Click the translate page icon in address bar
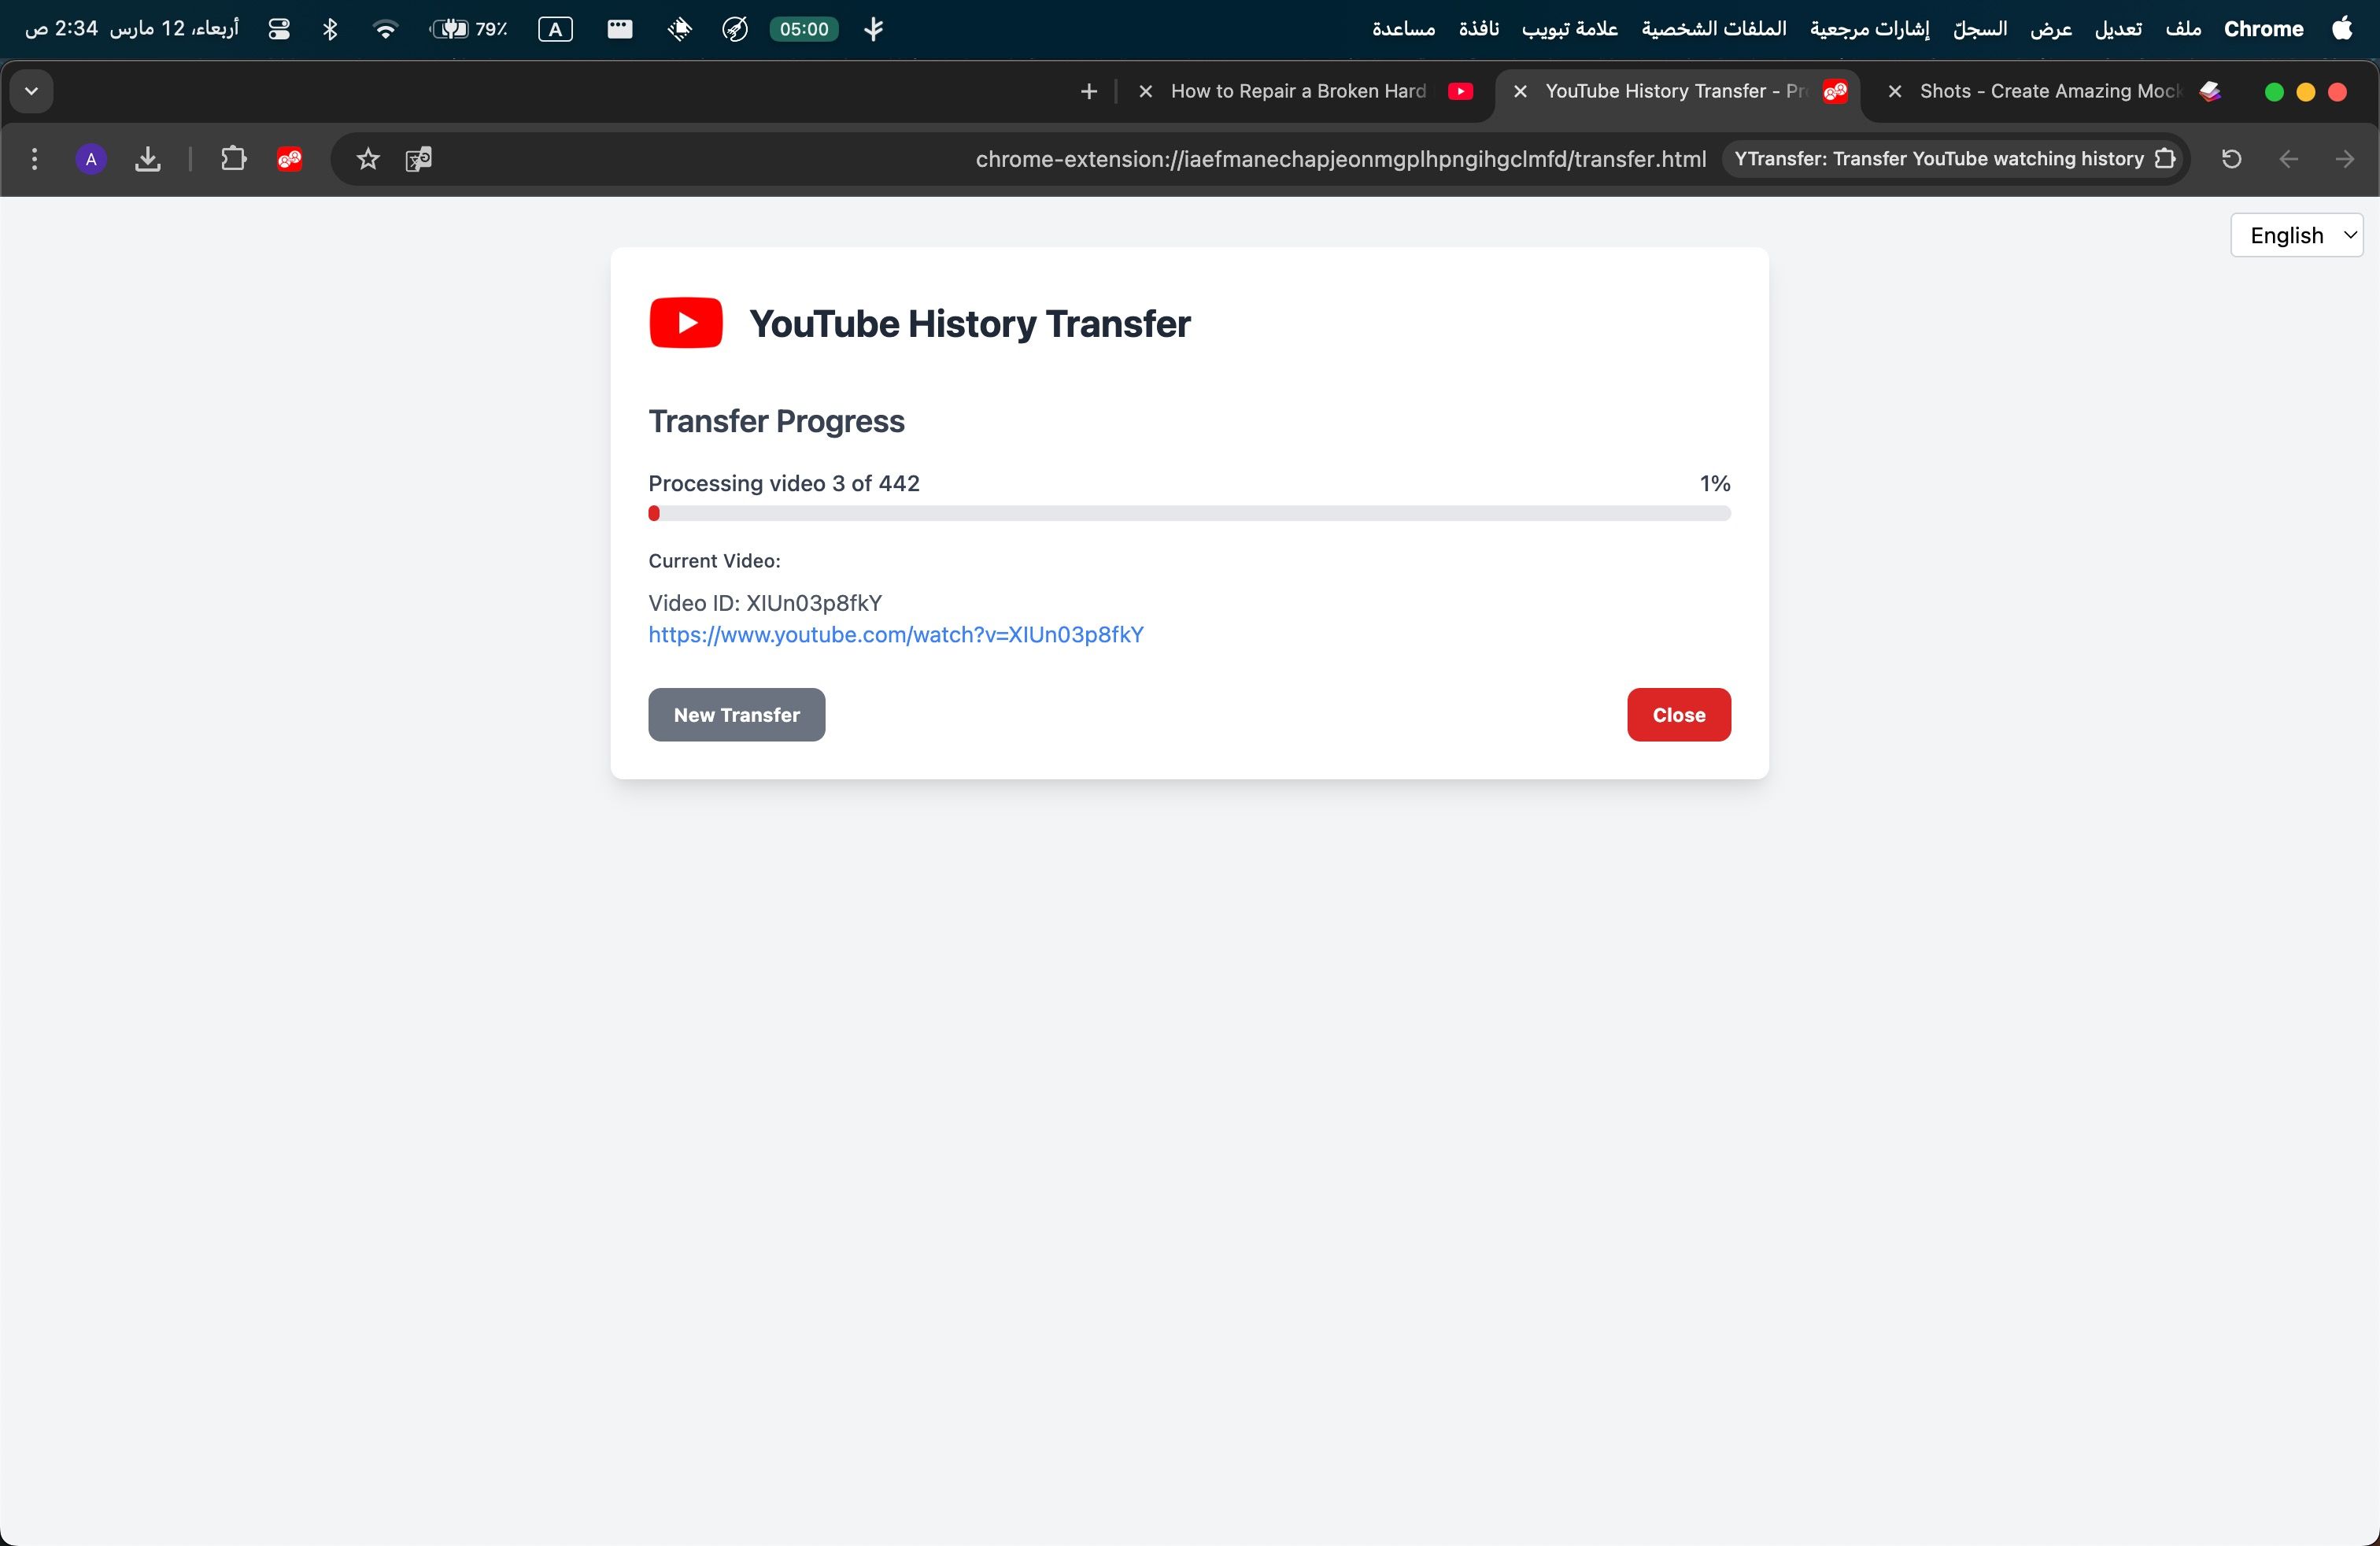 pyautogui.click(x=418, y=159)
